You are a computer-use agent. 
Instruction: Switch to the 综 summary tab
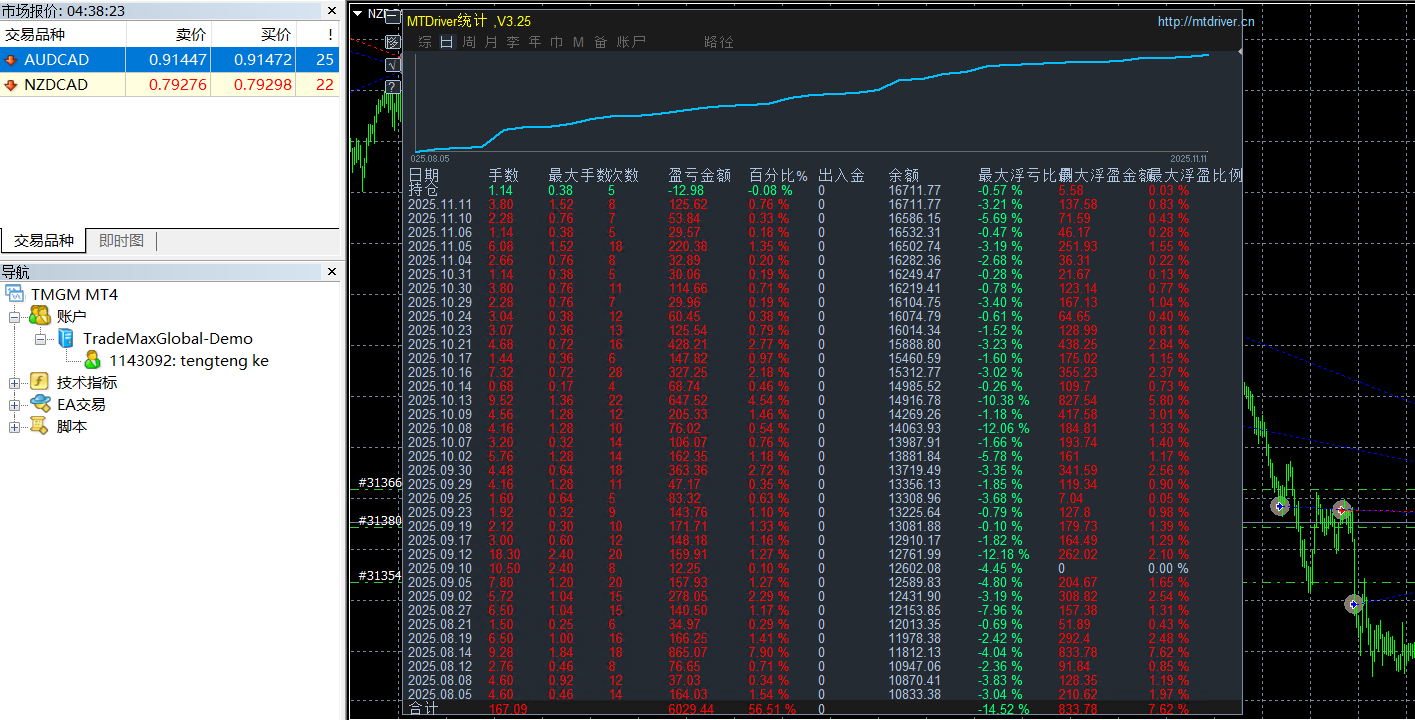(x=425, y=42)
